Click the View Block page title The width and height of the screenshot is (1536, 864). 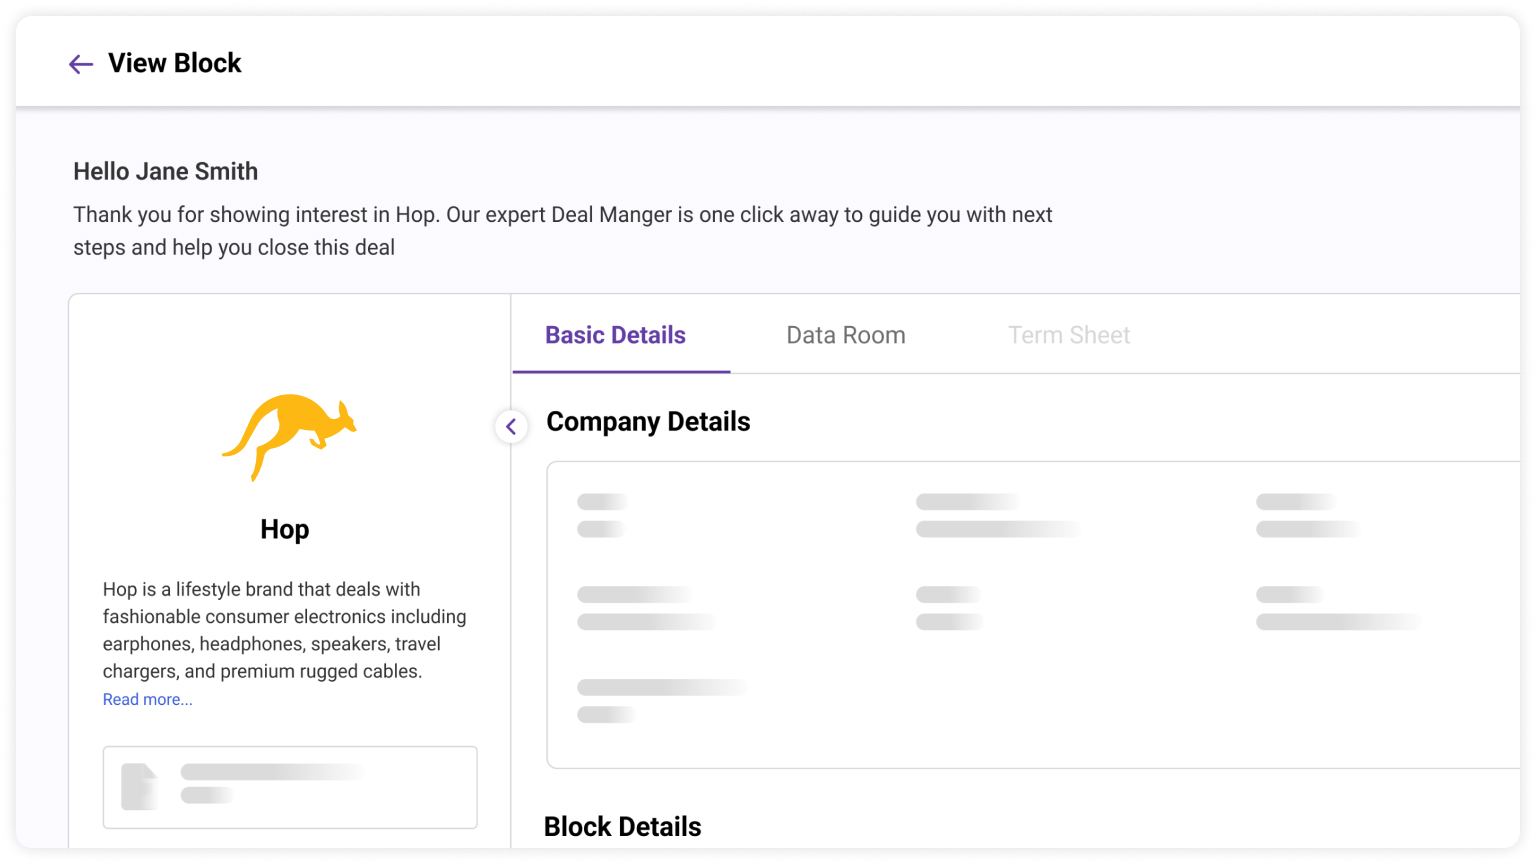(x=175, y=63)
